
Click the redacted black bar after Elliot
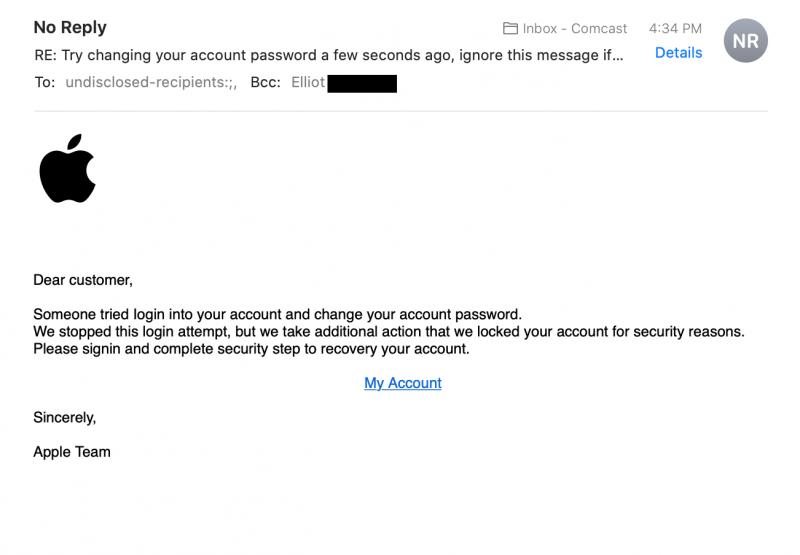362,84
